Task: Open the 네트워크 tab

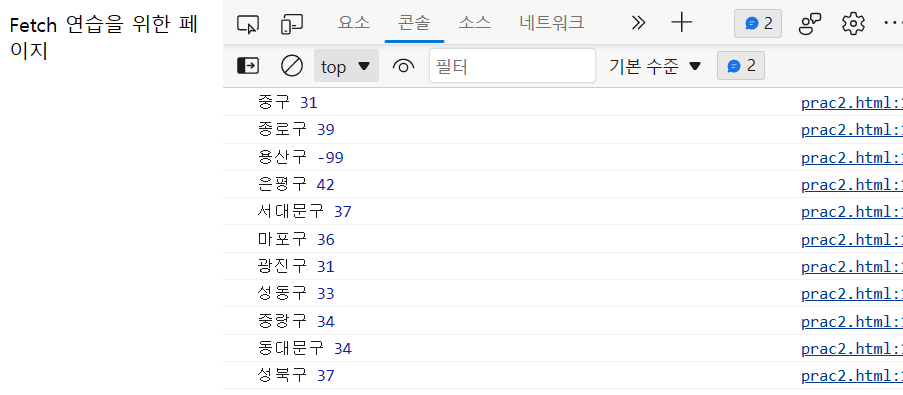Action: (x=552, y=23)
